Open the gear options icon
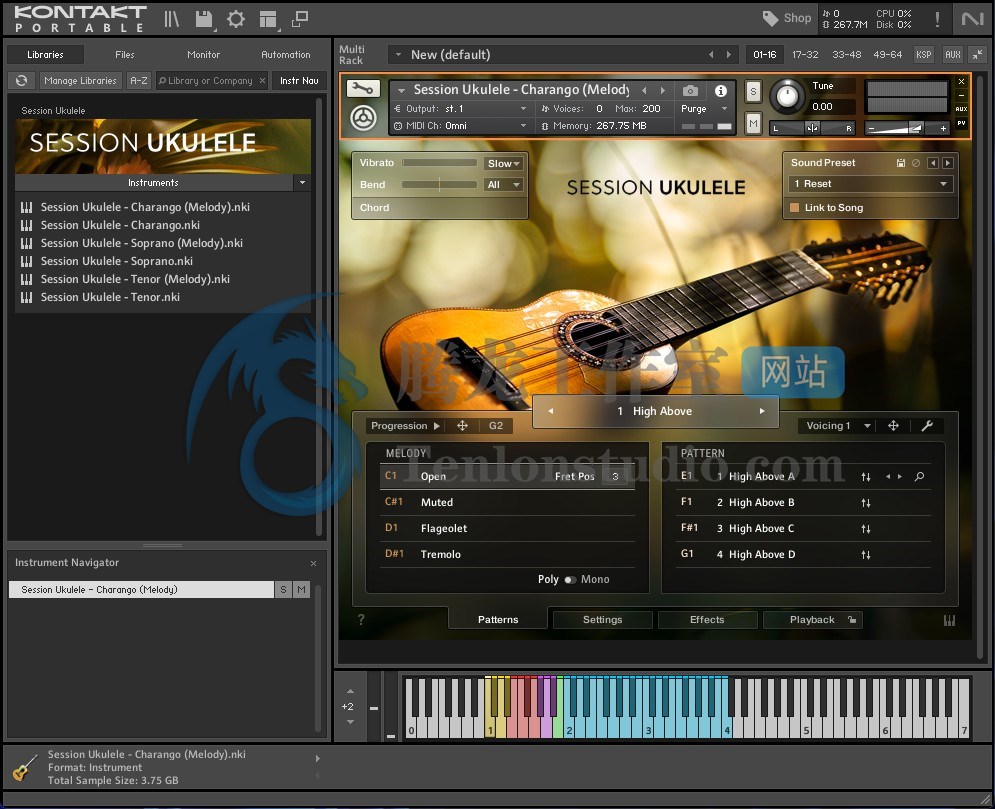Image resolution: width=995 pixels, height=809 pixels. pos(236,19)
